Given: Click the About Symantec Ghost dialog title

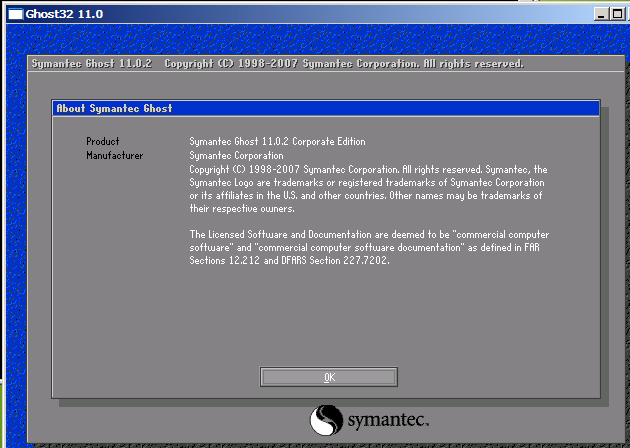Looking at the screenshot, I should click(114, 108).
